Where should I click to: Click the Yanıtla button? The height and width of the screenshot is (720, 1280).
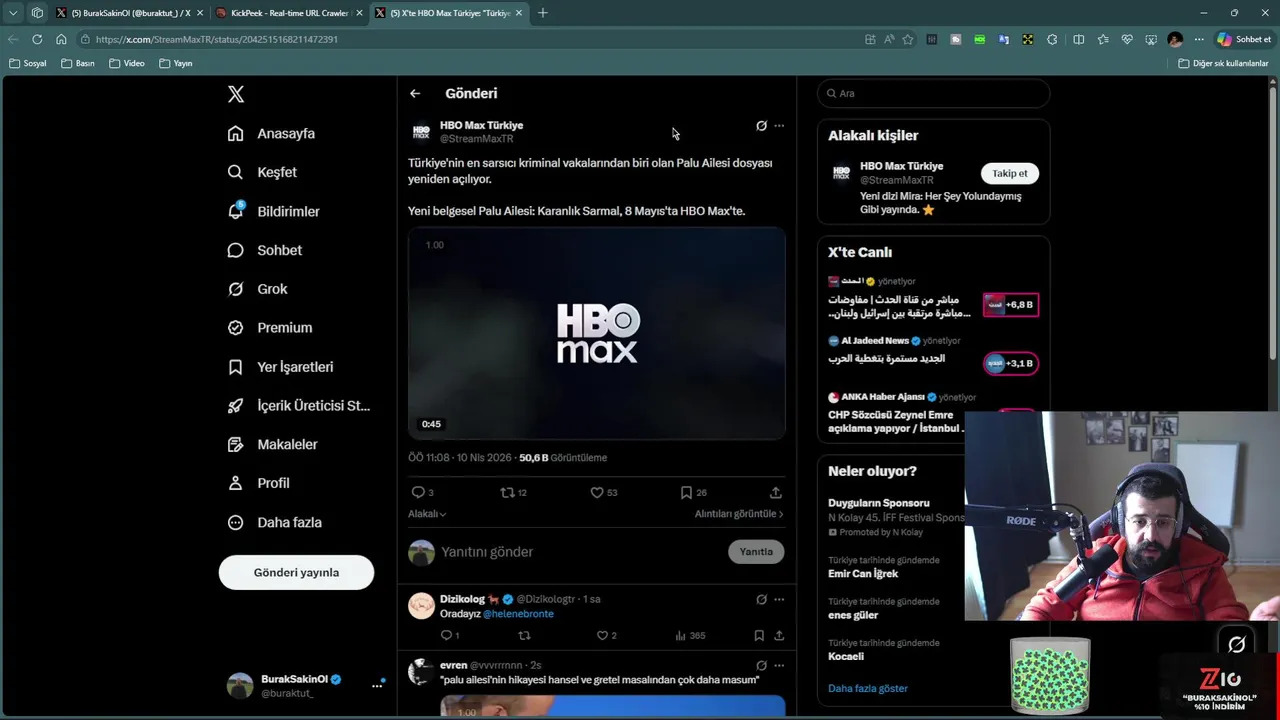[756, 552]
